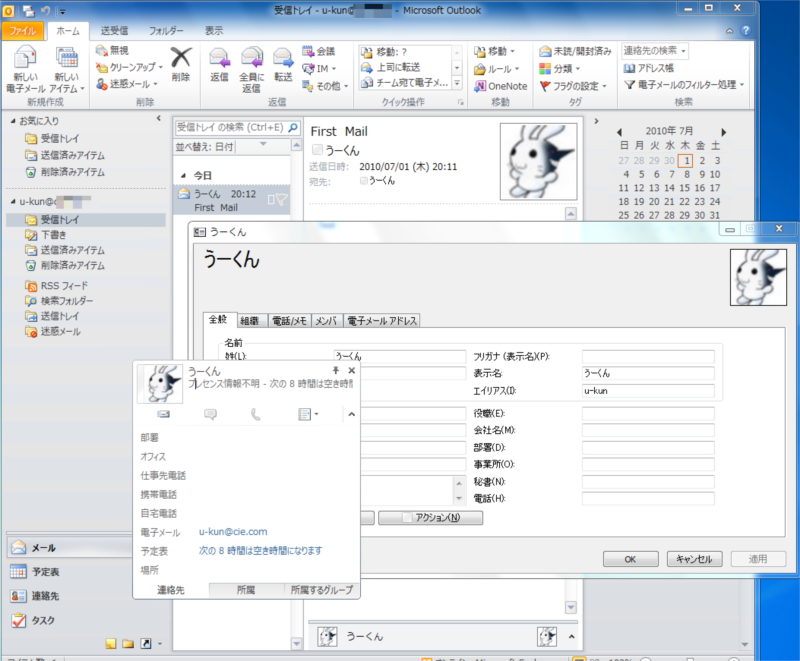Viewport: 800px width, 661px height.
Task: Collapse the u-kun account folder tree
Action: point(13,201)
